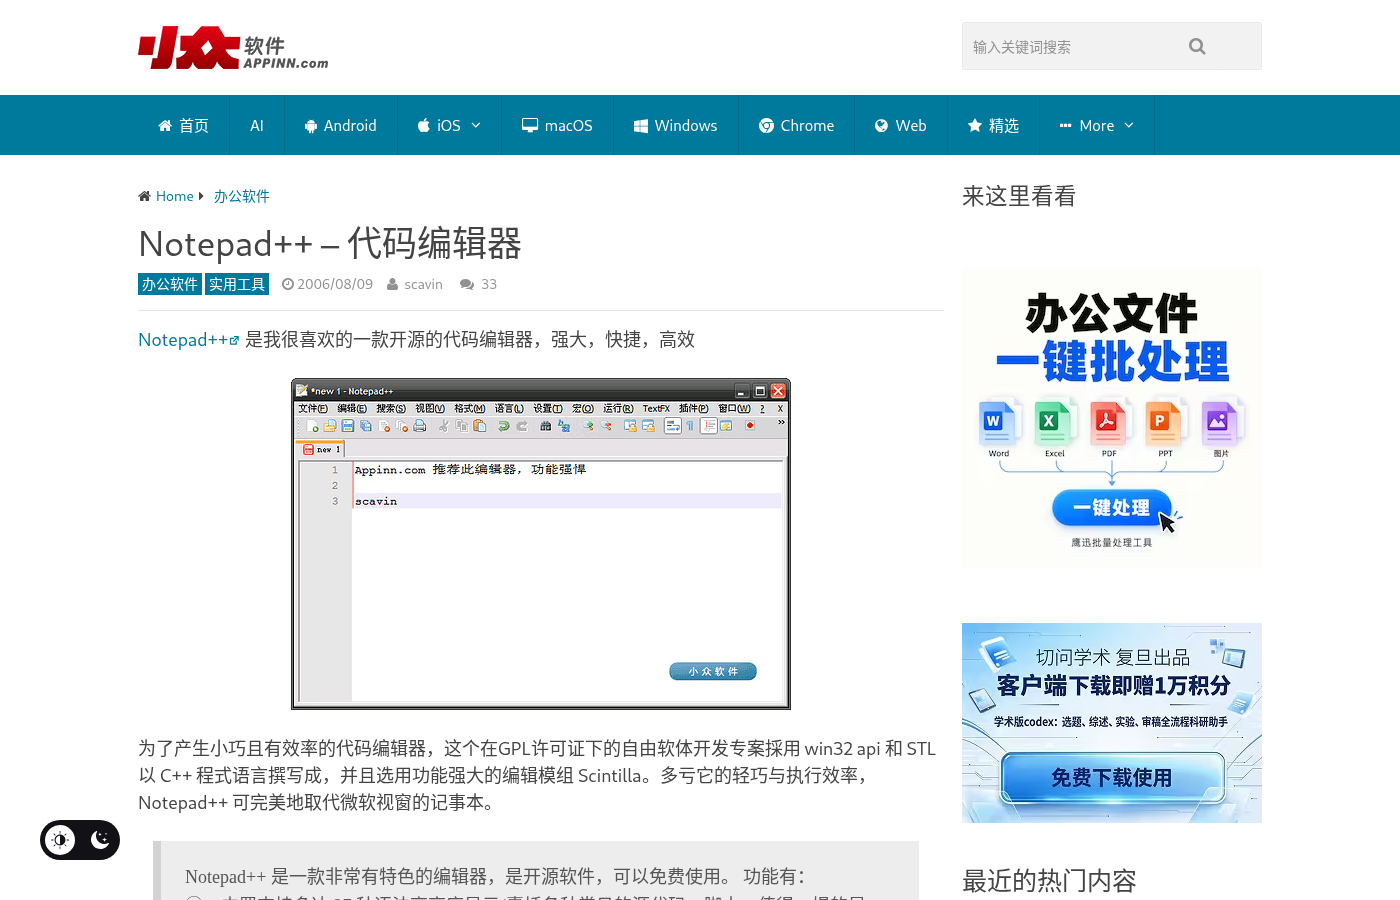
Task: Click the 2006/08/09 publish date
Action: [335, 284]
